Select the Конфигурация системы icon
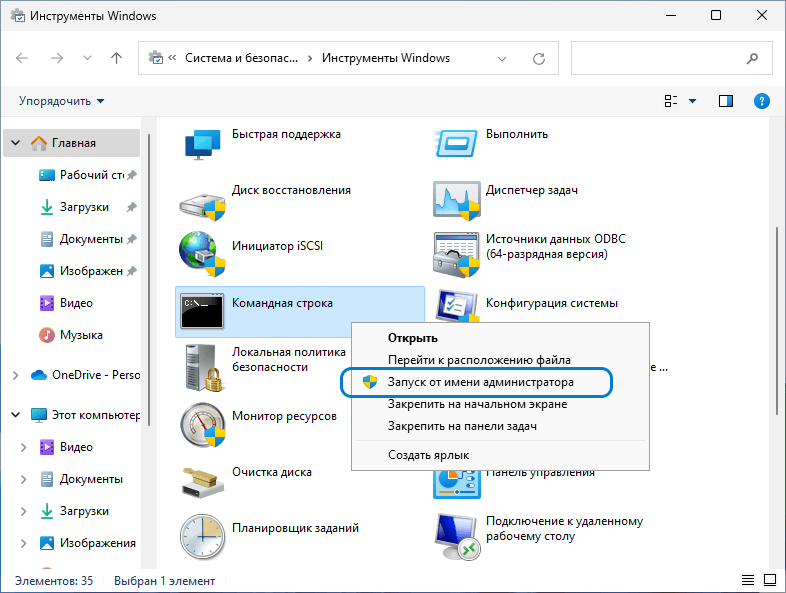 (x=456, y=305)
